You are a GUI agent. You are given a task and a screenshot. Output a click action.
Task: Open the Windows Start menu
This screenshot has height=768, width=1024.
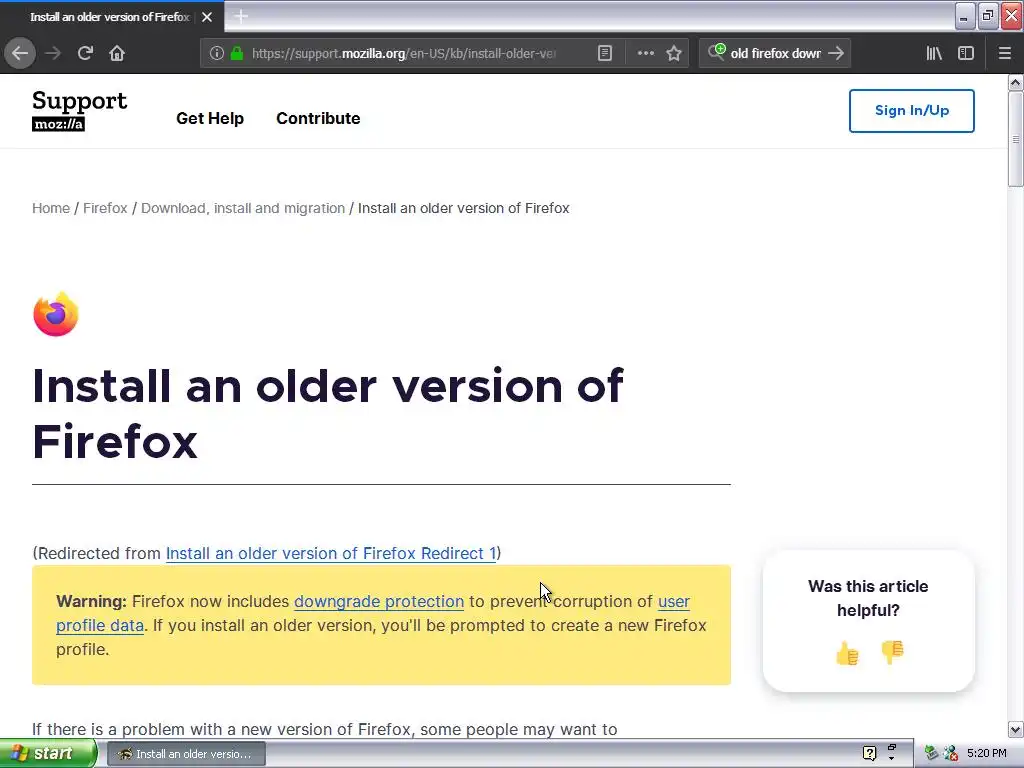pos(48,754)
